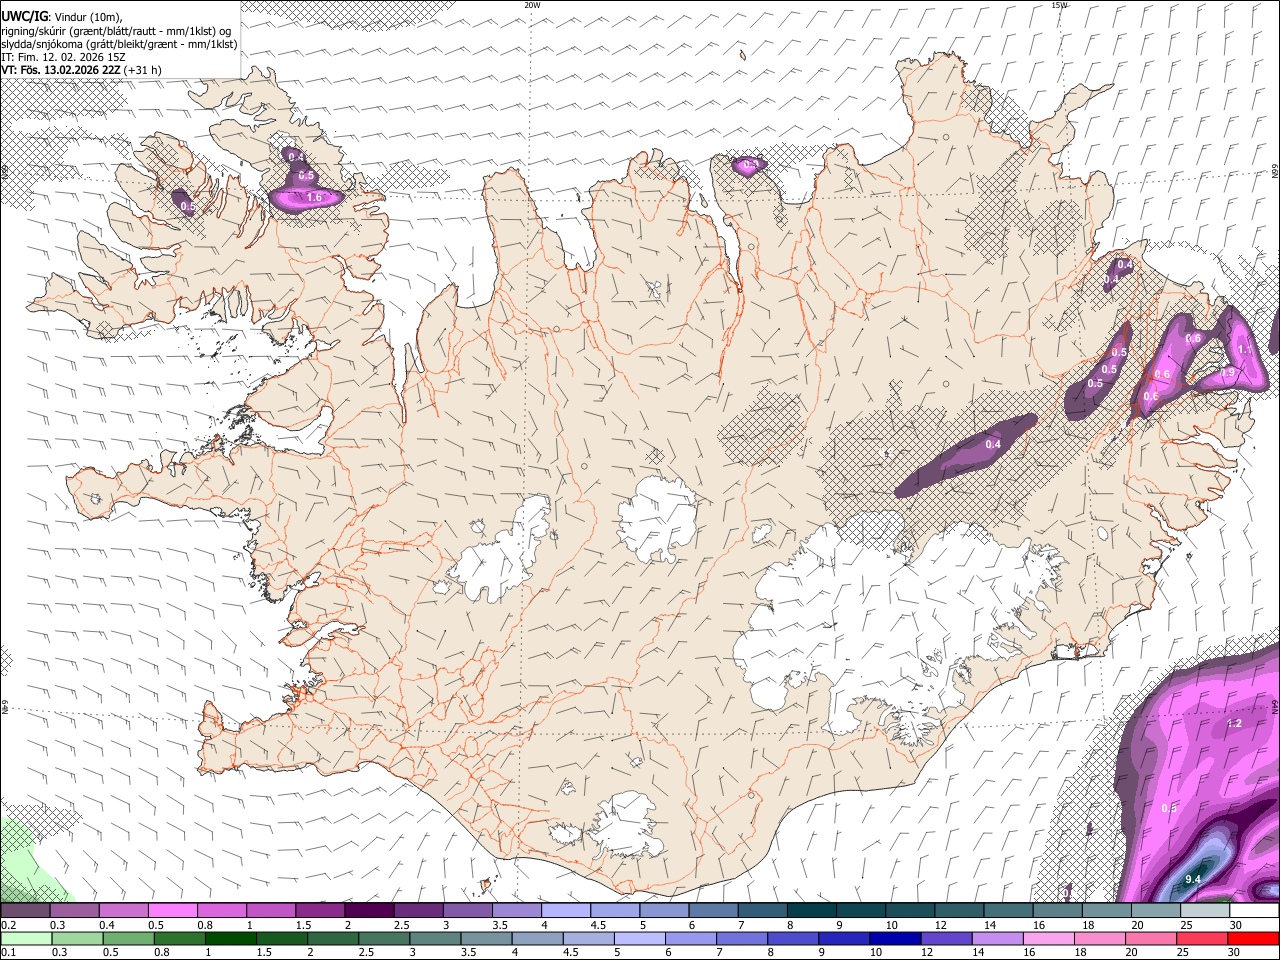1280x960 pixels.
Task: Click the "1.5" label under the lower legend row
Action: click(264, 952)
